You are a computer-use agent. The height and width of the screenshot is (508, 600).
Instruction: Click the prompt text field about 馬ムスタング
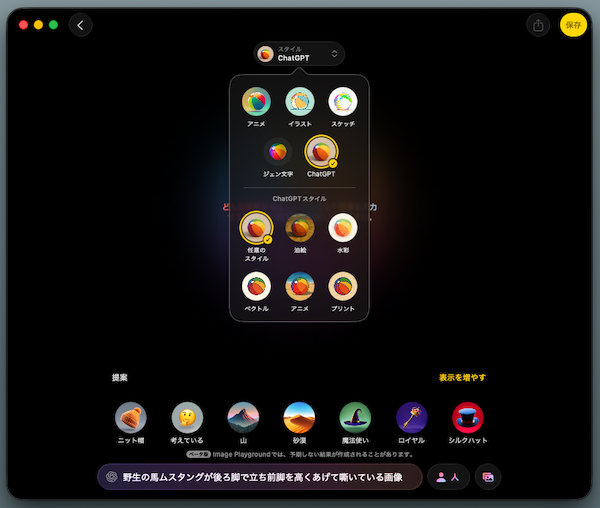[x=260, y=477]
